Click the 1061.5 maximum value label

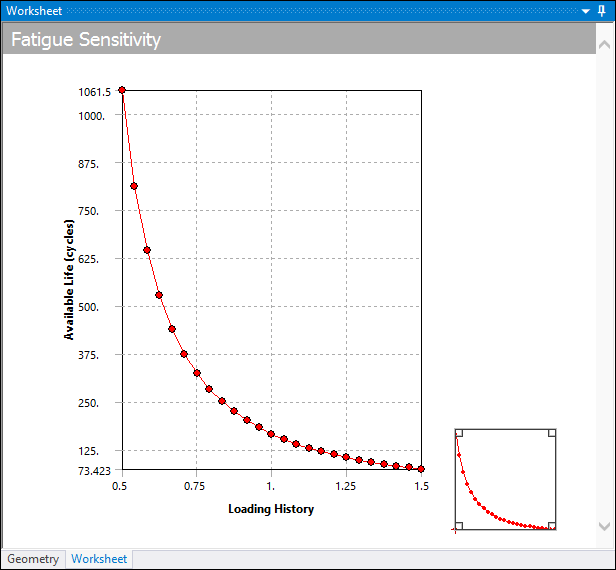coord(95,92)
